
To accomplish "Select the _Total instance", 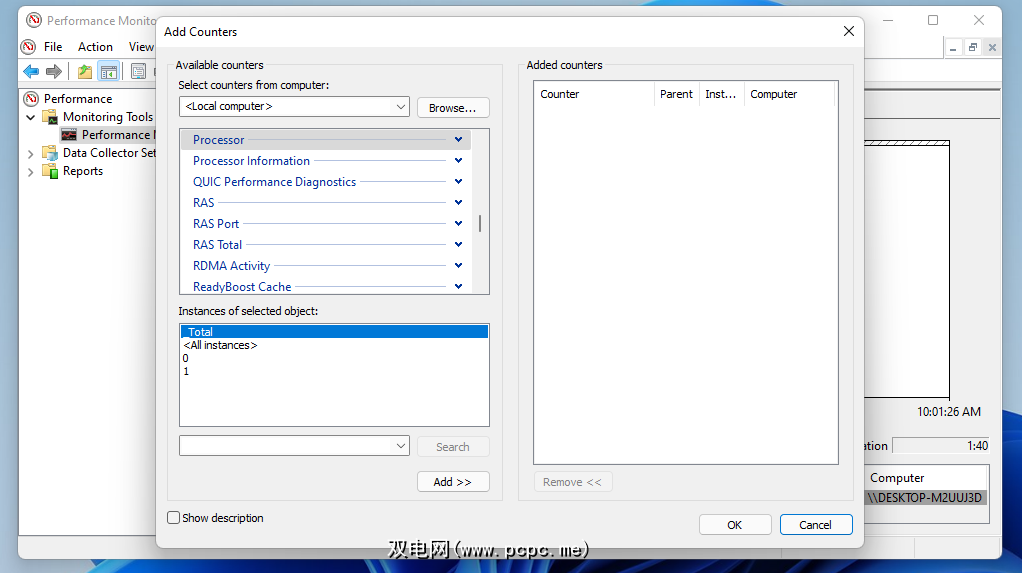I will 334,332.
